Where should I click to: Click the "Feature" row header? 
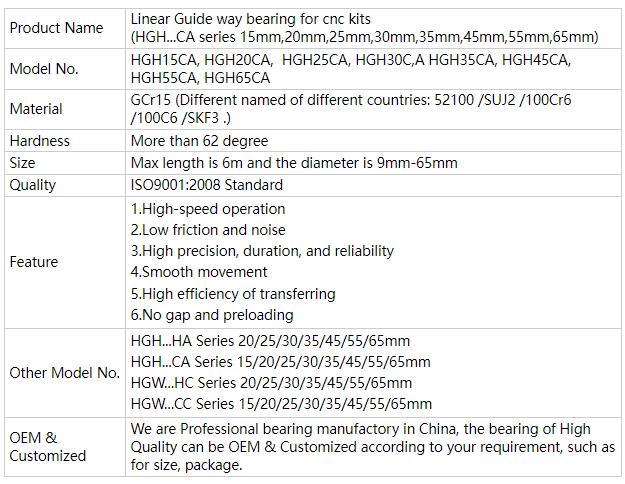[x=34, y=262]
